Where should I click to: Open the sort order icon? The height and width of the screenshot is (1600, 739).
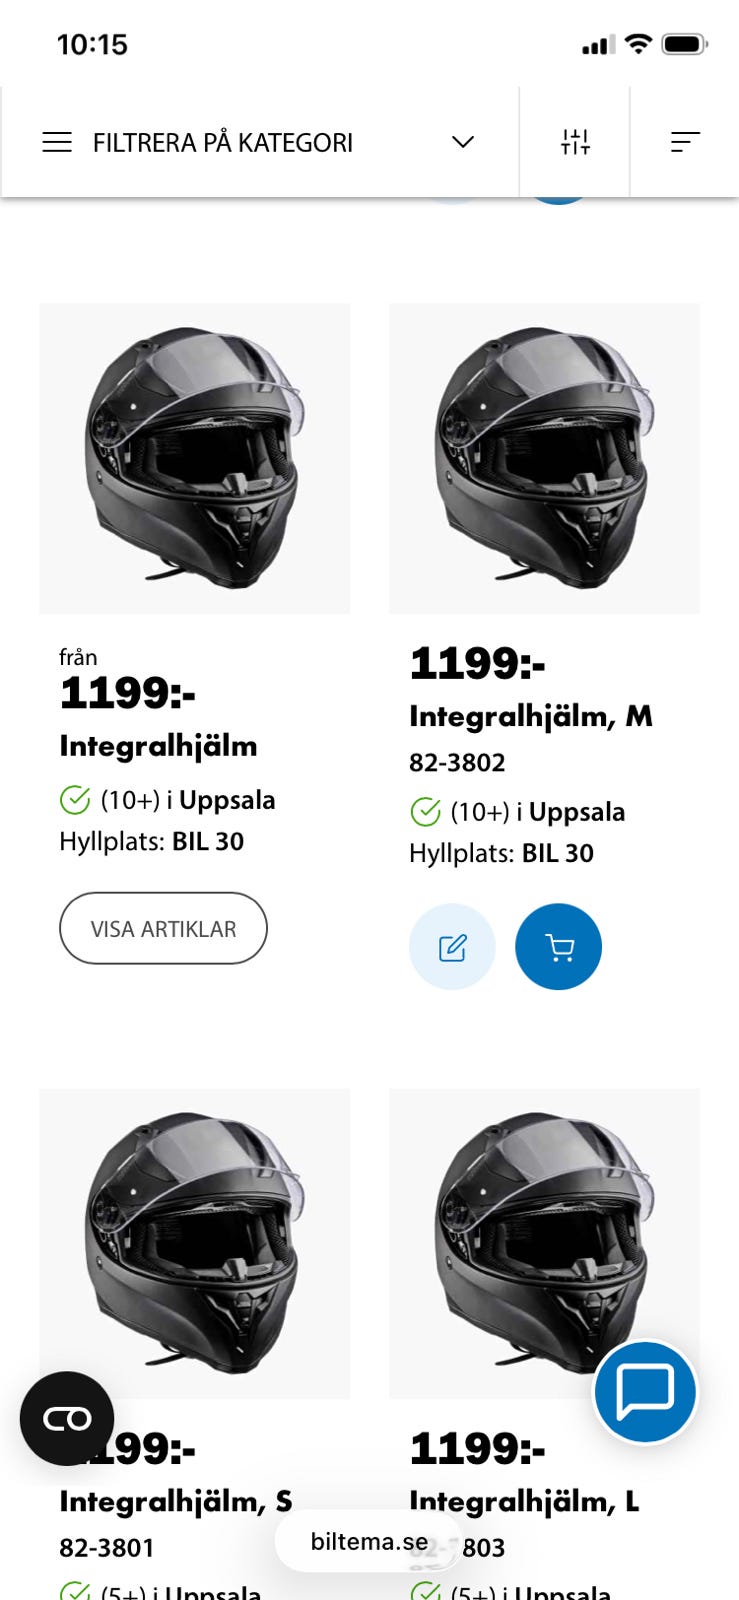[685, 142]
